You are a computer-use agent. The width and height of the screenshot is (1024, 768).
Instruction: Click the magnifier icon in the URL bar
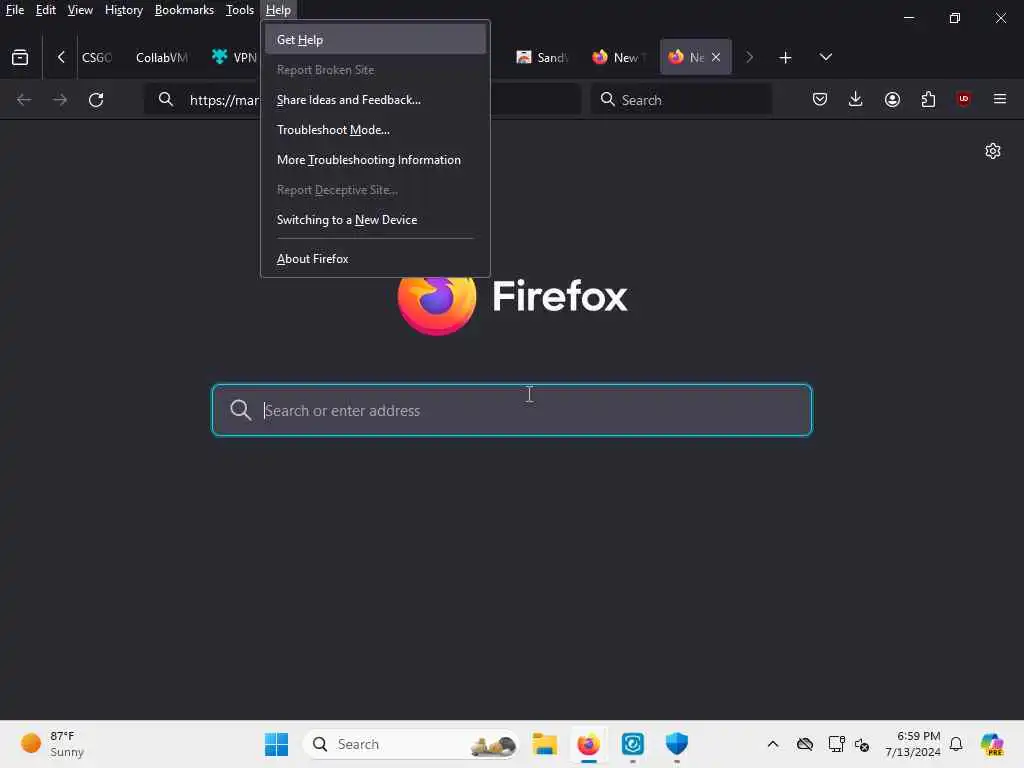(166, 99)
